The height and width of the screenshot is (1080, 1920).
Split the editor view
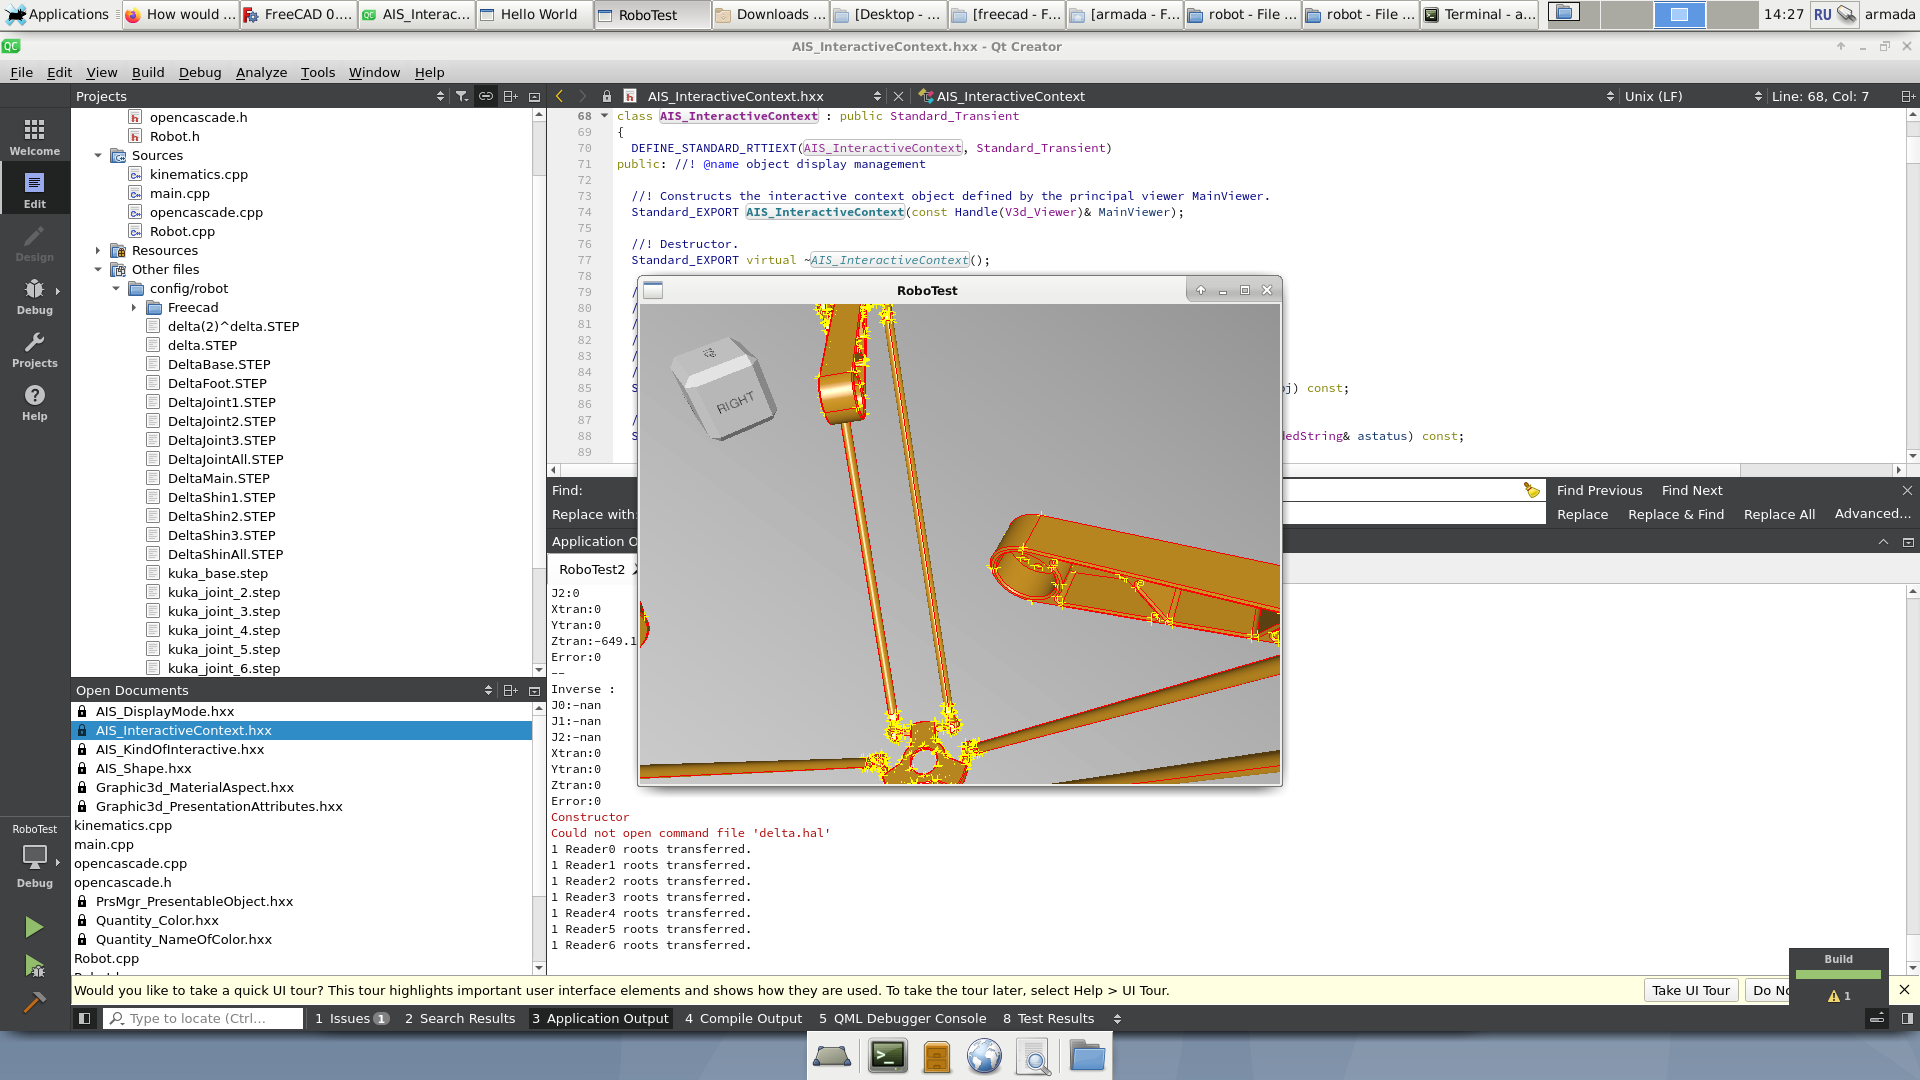[1907, 96]
